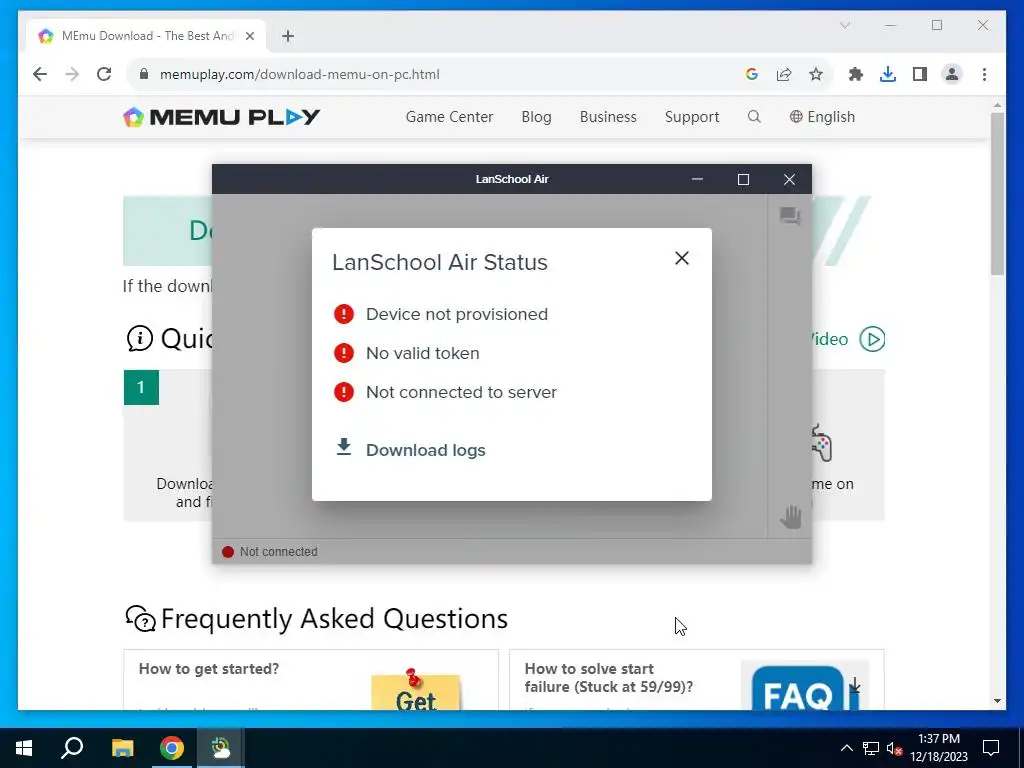
Task: Open the English language selector
Action: click(822, 117)
